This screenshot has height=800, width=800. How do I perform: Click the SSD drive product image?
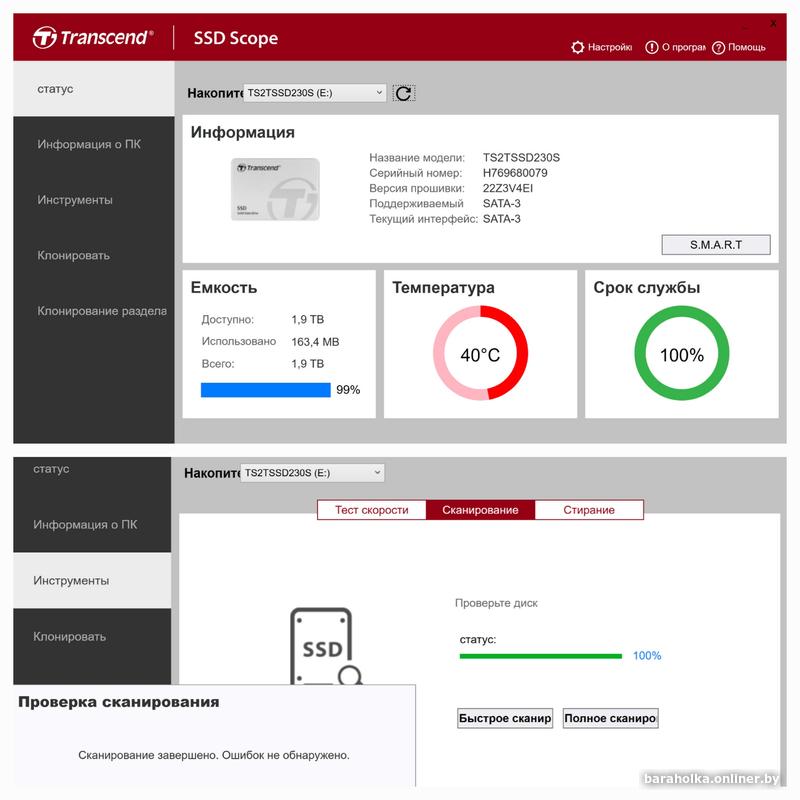(276, 189)
